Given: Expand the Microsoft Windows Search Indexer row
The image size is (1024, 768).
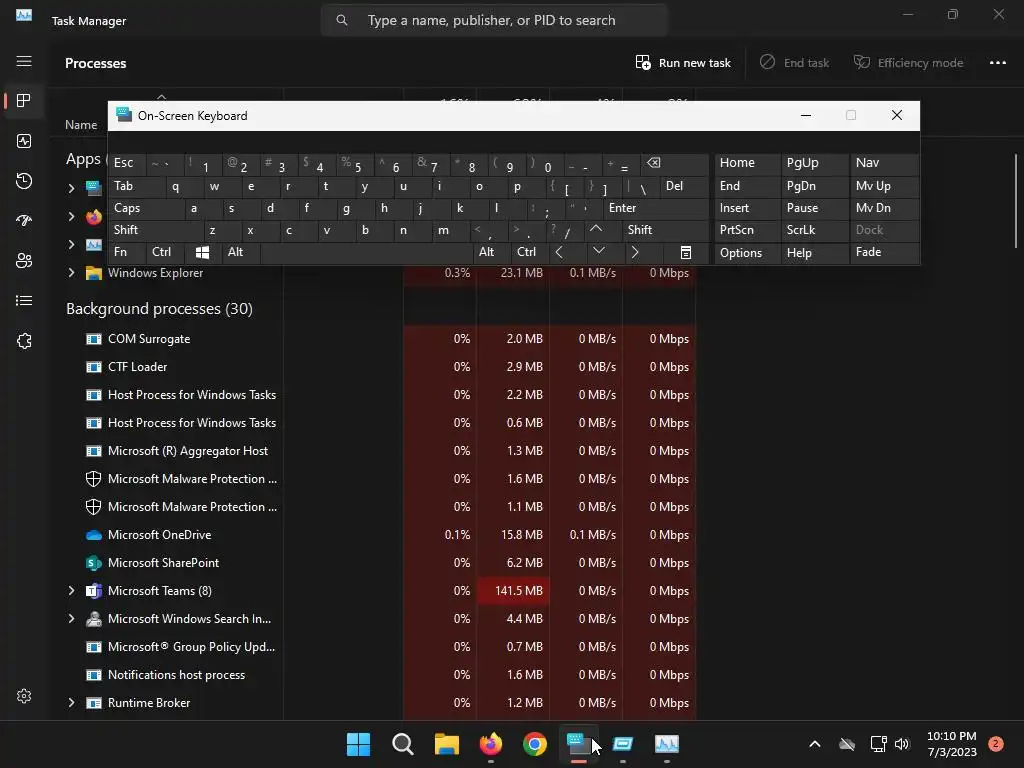Looking at the screenshot, I should (71, 618).
